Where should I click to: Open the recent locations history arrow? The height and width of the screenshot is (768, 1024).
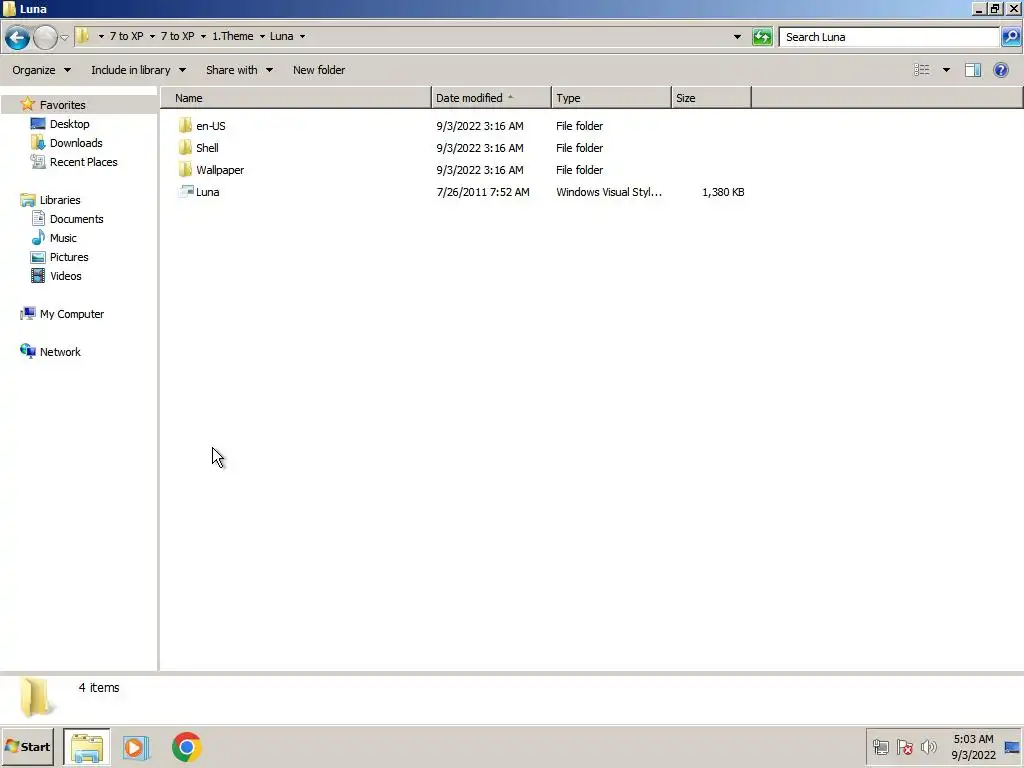point(64,37)
